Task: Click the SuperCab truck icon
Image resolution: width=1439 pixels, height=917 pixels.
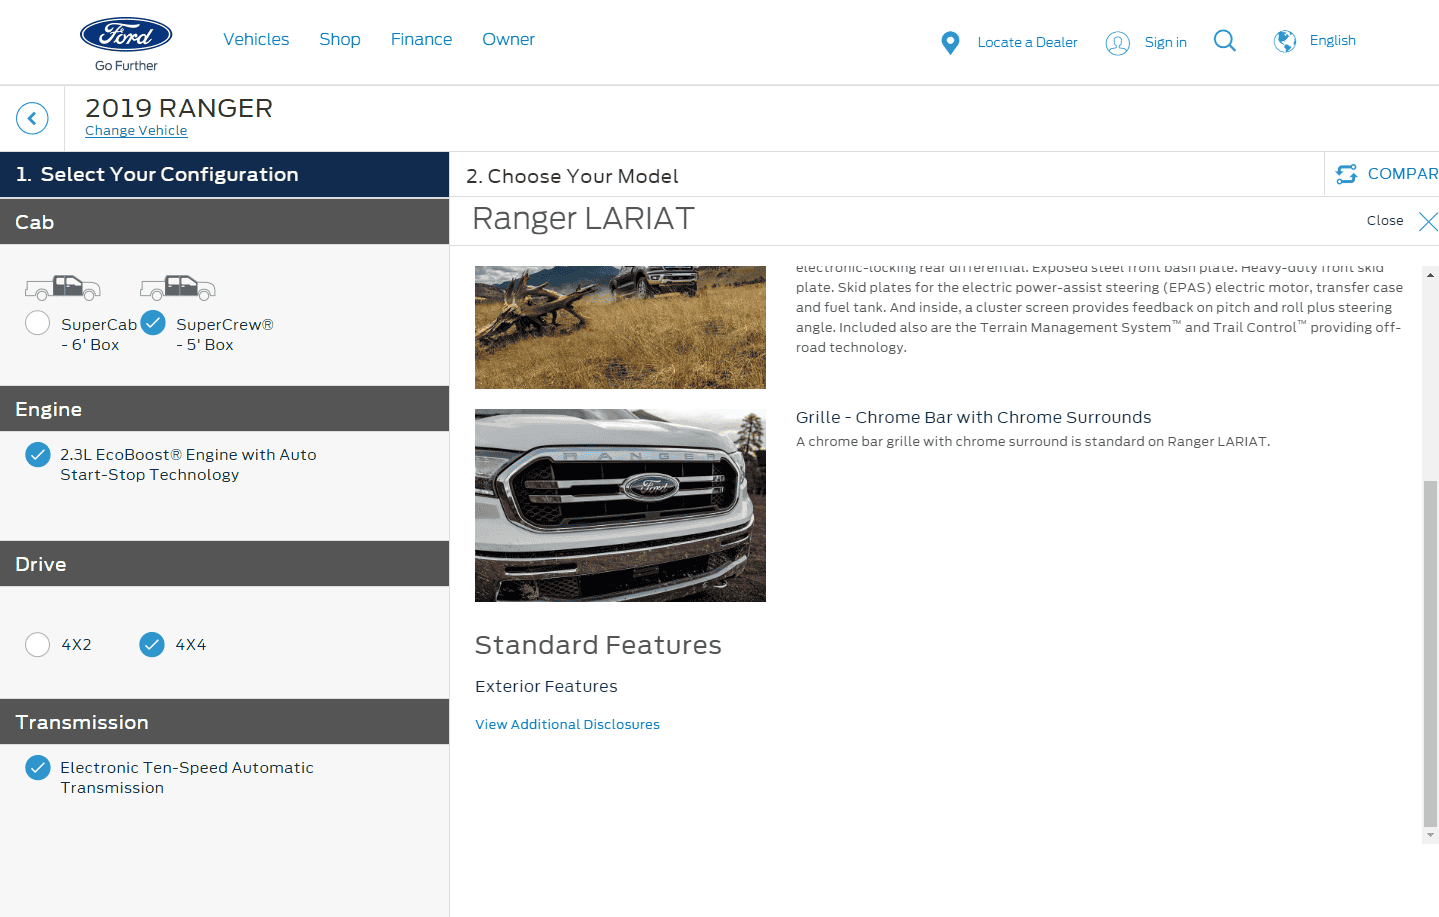Action: pyautogui.click(x=63, y=288)
